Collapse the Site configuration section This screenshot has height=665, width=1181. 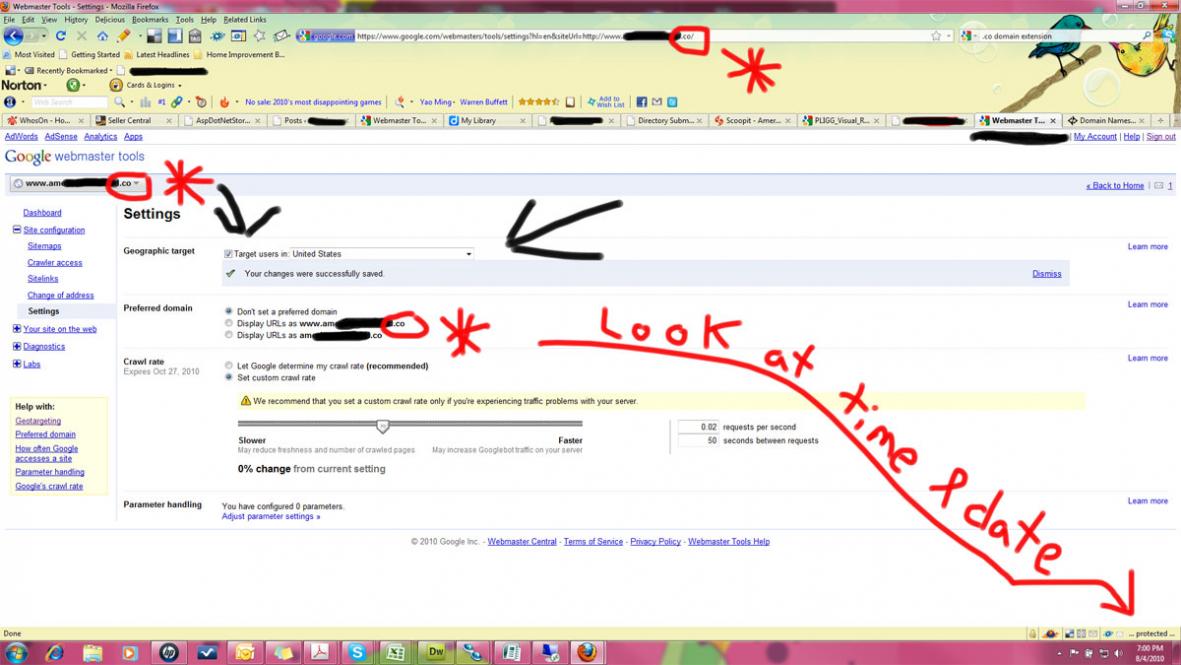17,230
